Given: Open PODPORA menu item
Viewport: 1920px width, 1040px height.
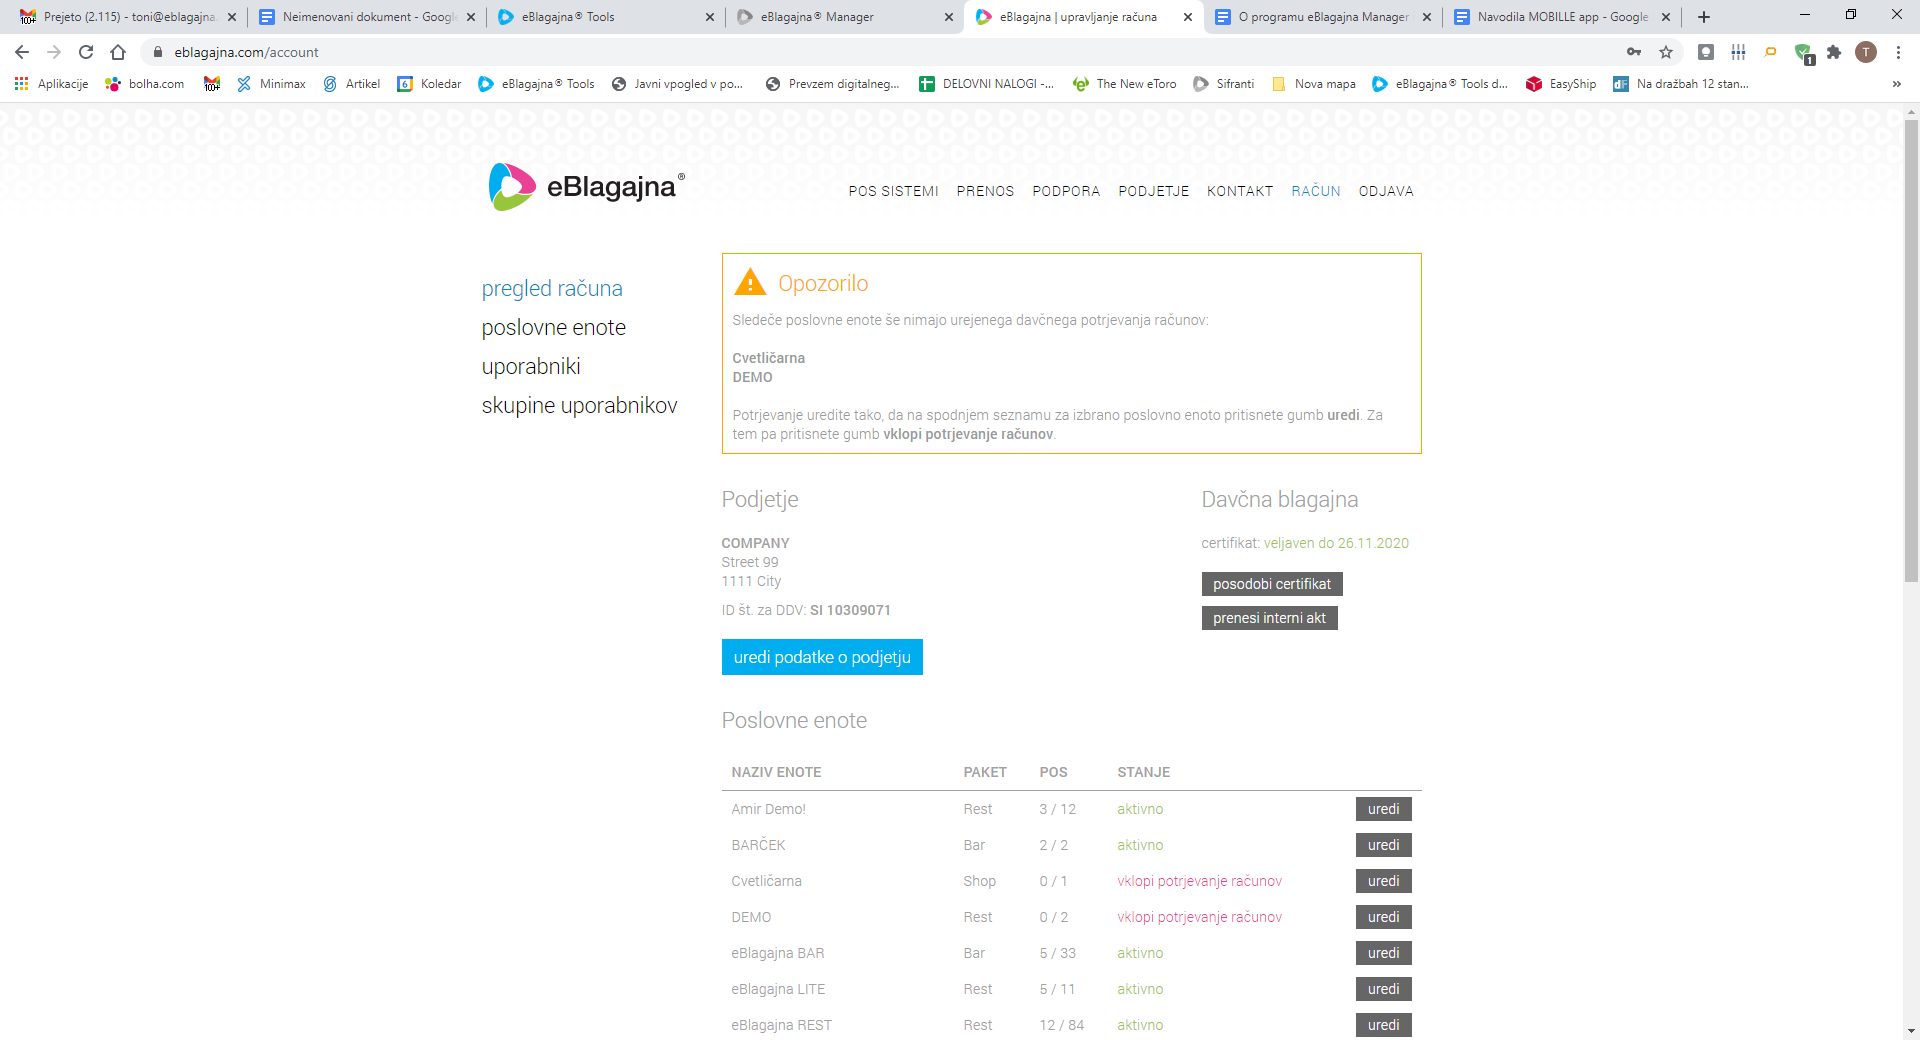Looking at the screenshot, I should coord(1066,191).
